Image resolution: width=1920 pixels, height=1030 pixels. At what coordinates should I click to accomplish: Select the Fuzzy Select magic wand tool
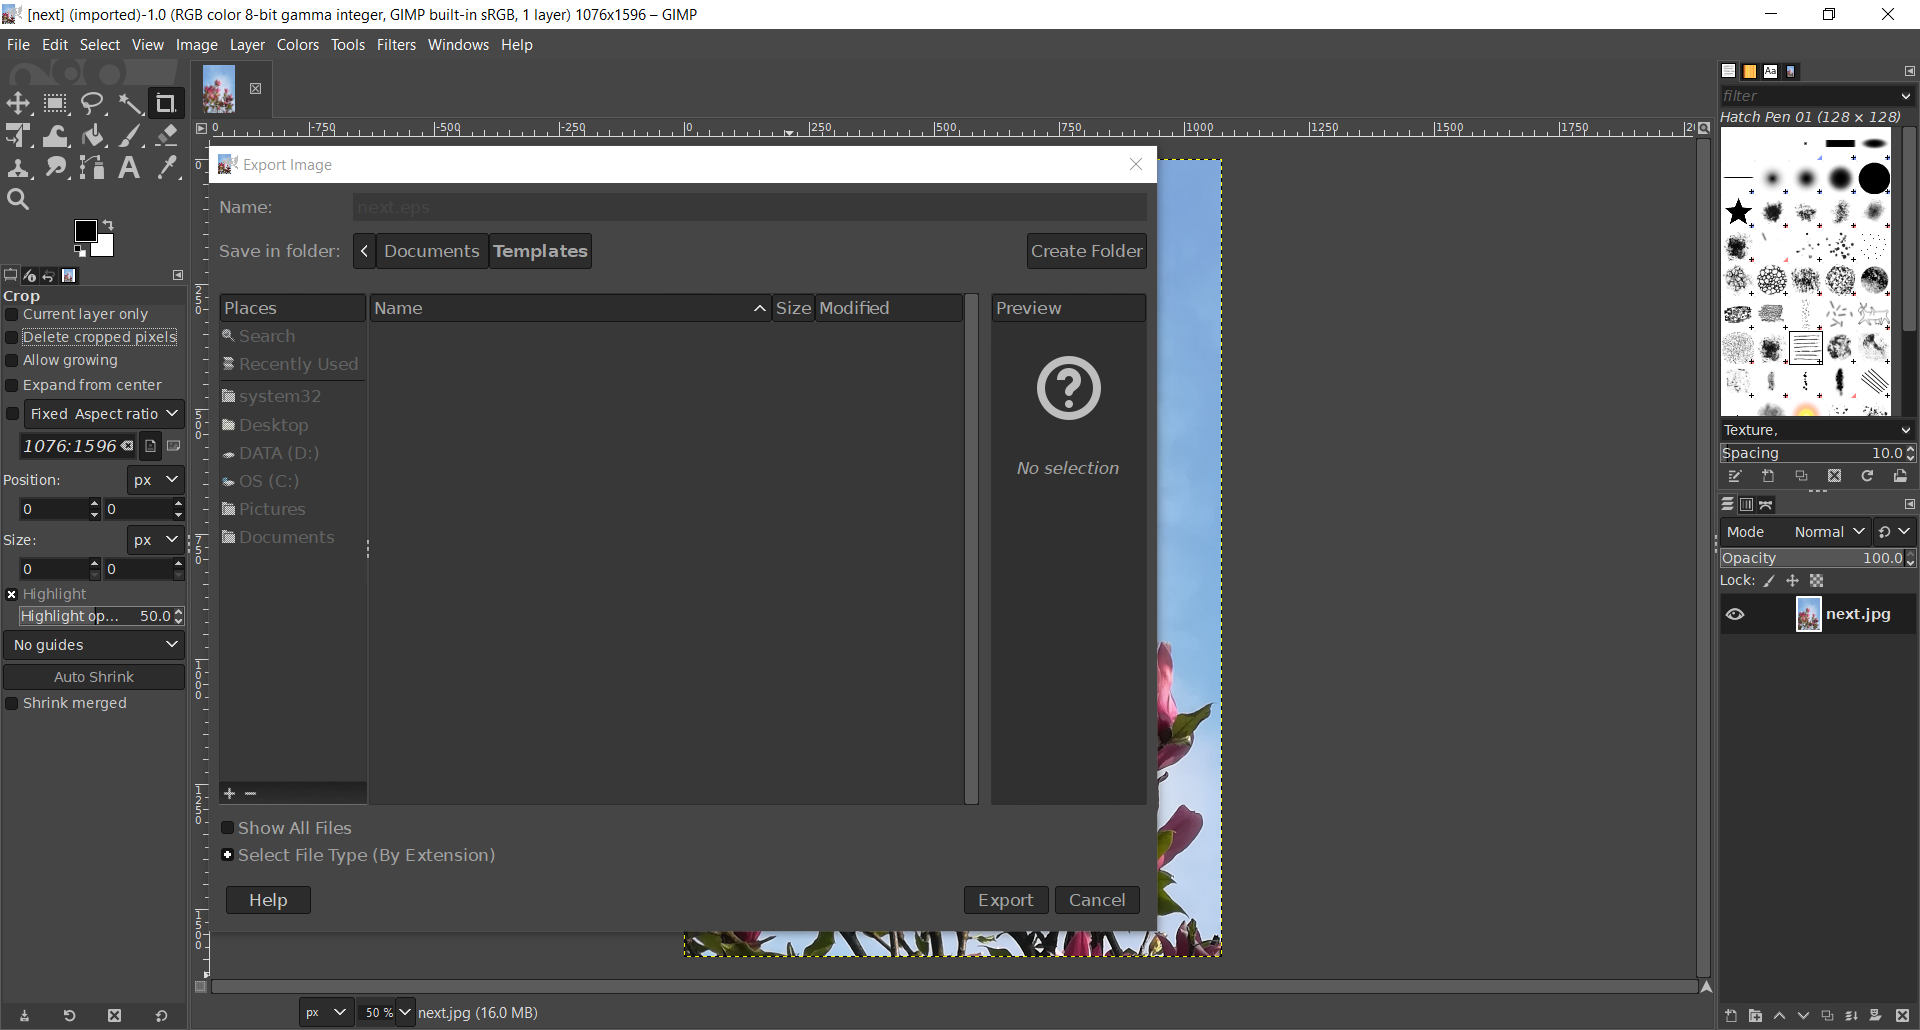pos(130,103)
